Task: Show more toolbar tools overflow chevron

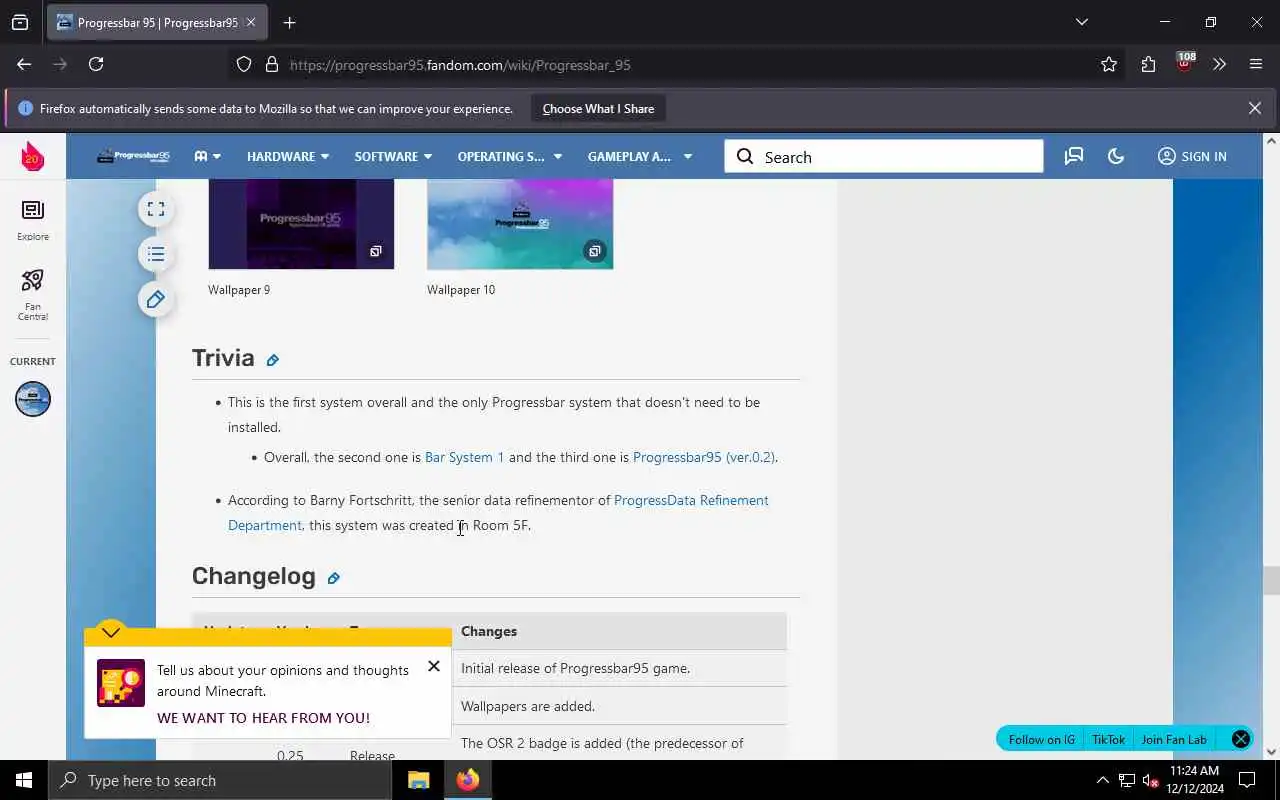Action: [x=1219, y=64]
